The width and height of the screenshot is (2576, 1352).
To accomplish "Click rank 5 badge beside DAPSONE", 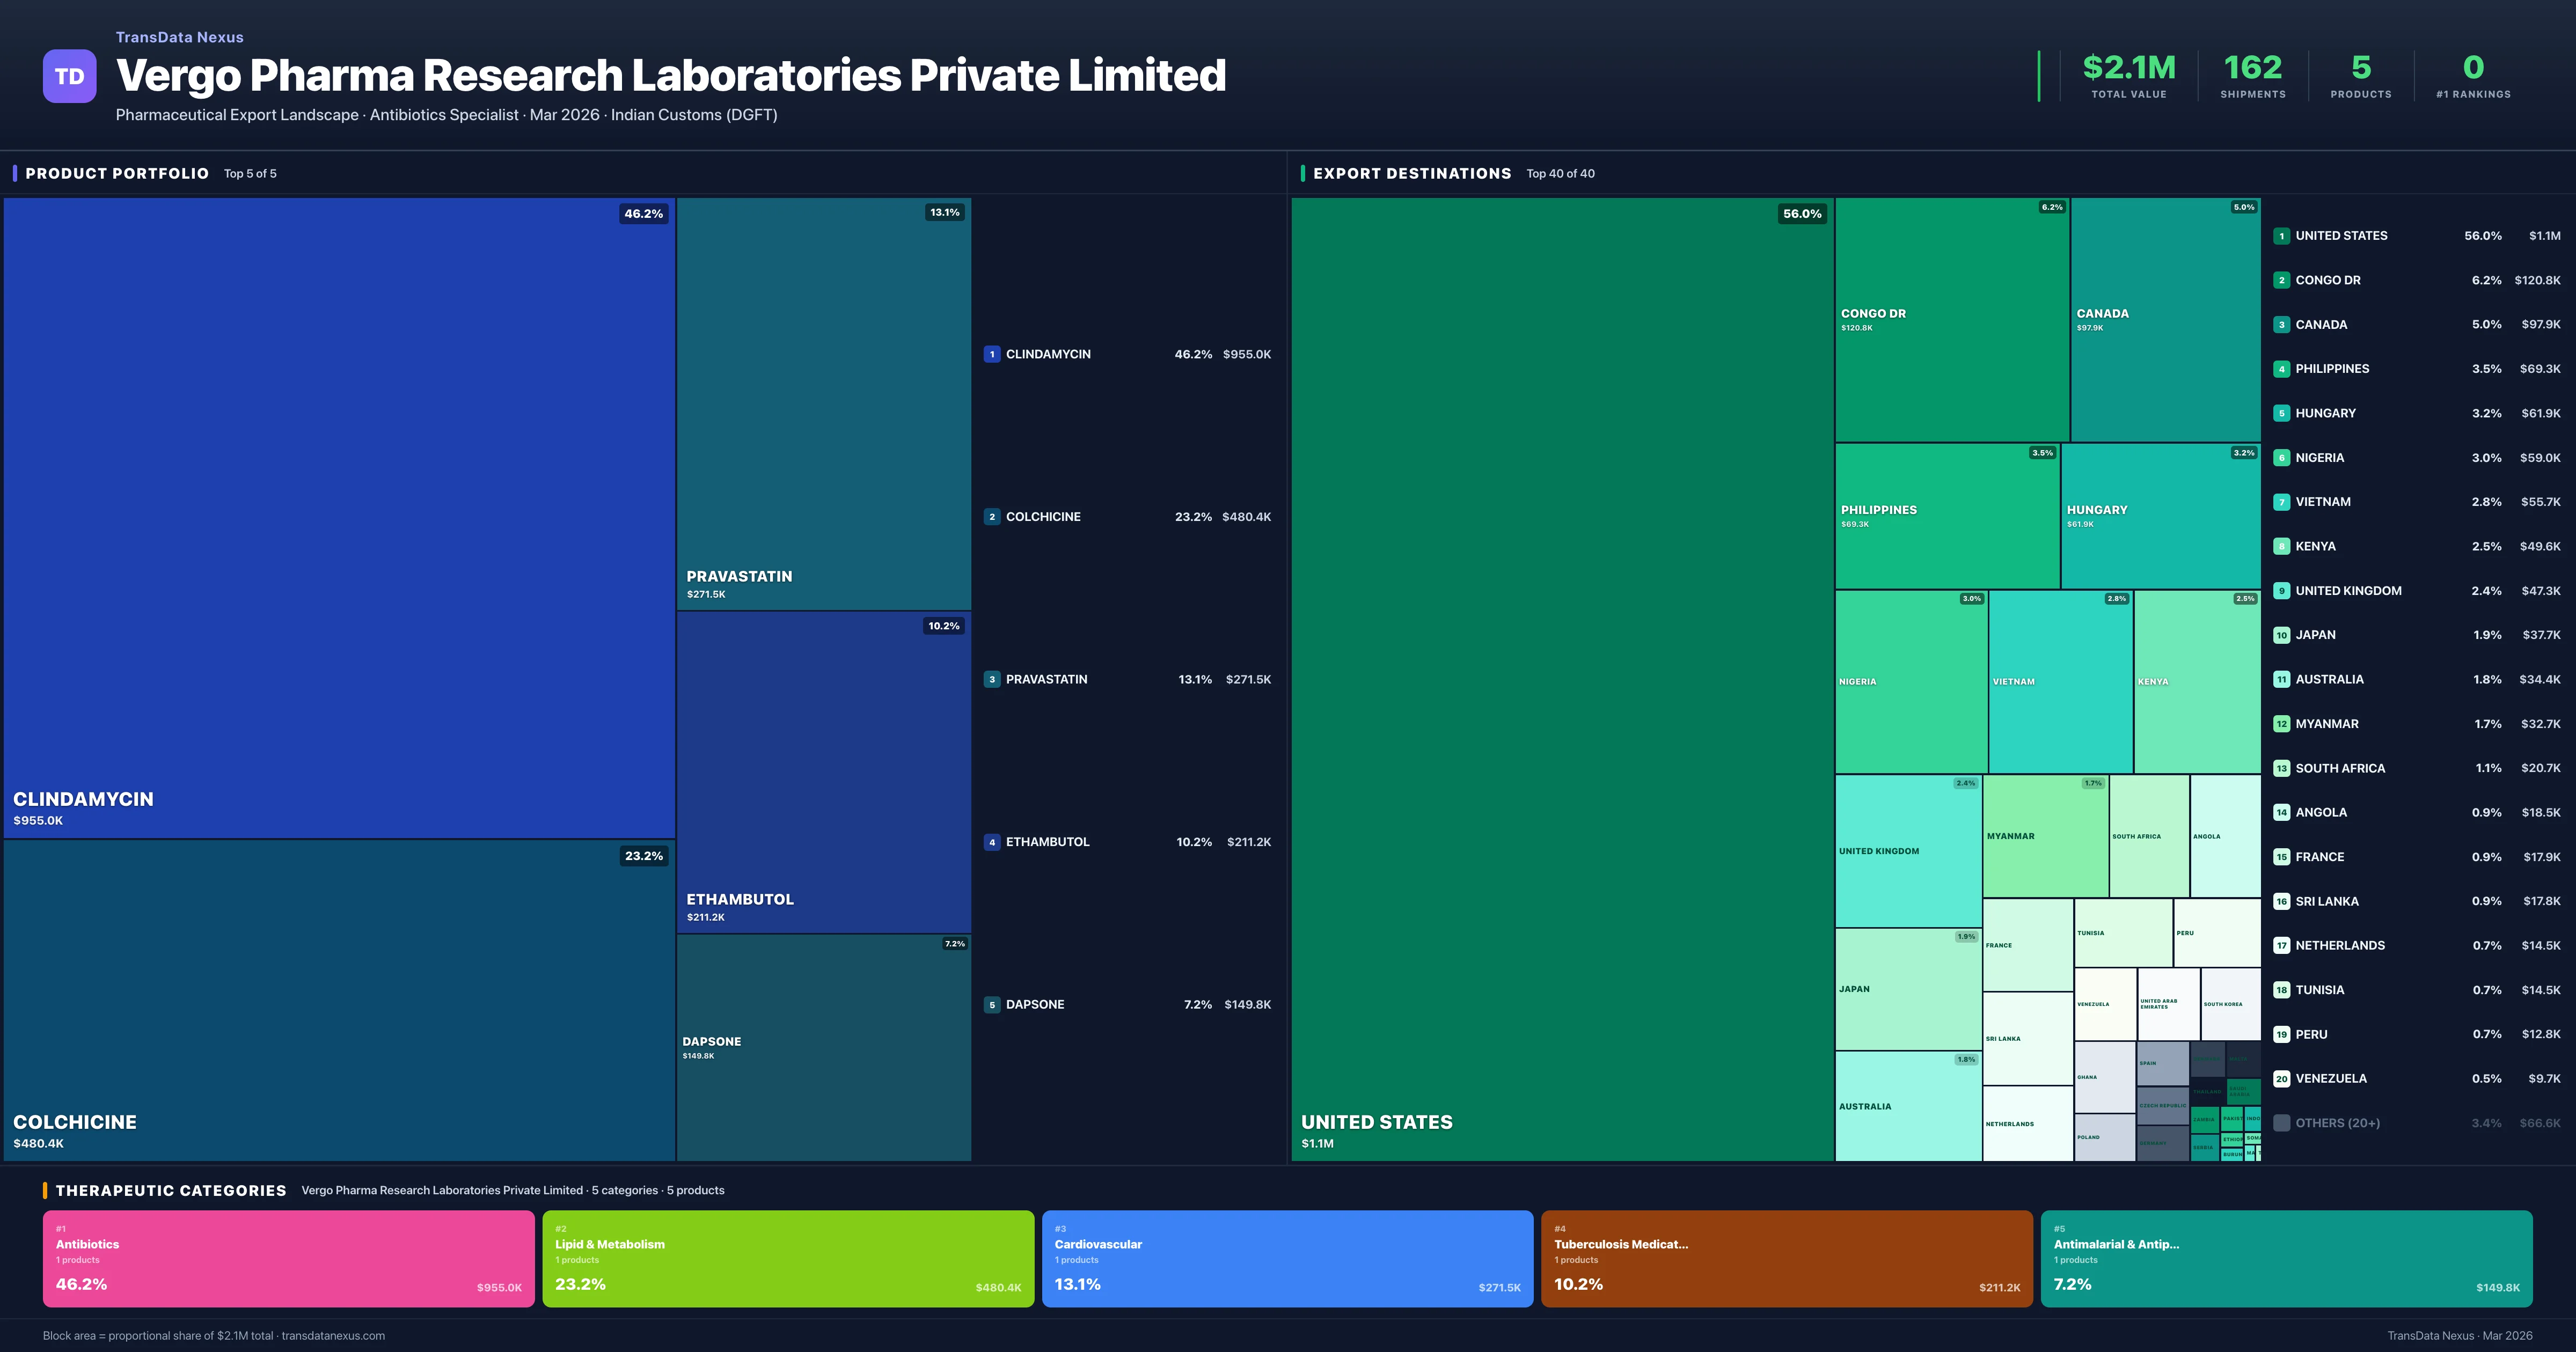I will [x=991, y=1004].
